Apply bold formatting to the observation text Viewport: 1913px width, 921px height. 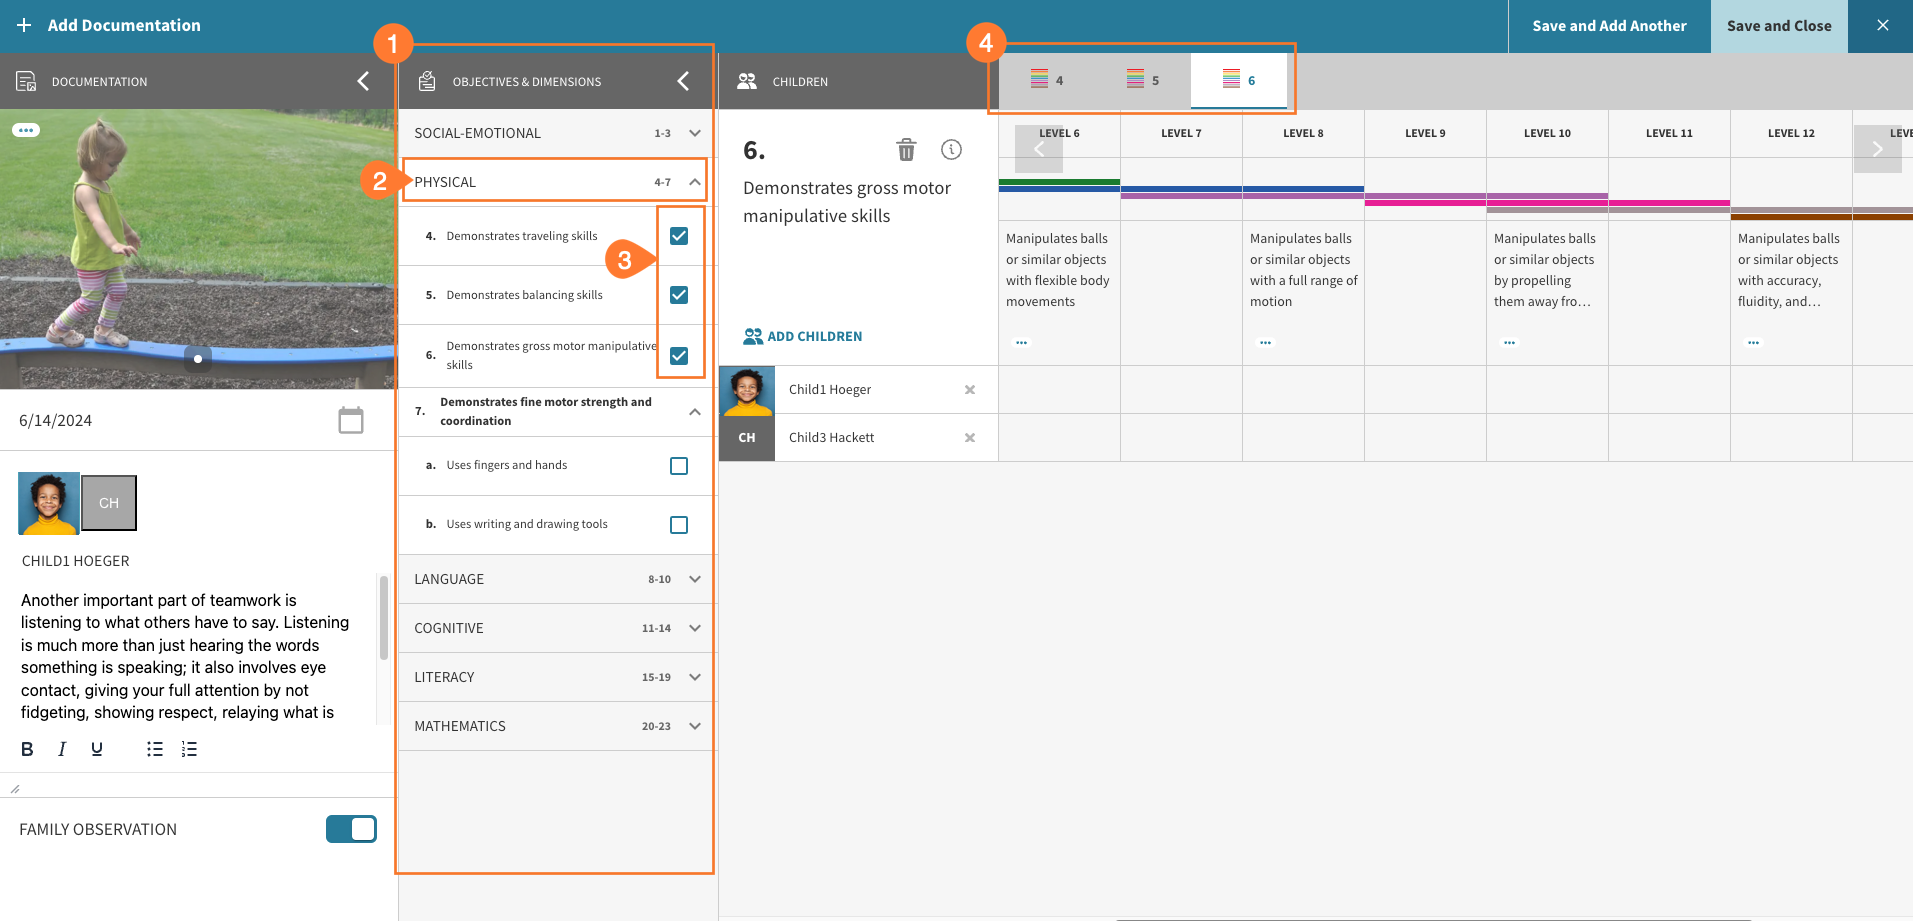pyautogui.click(x=26, y=748)
